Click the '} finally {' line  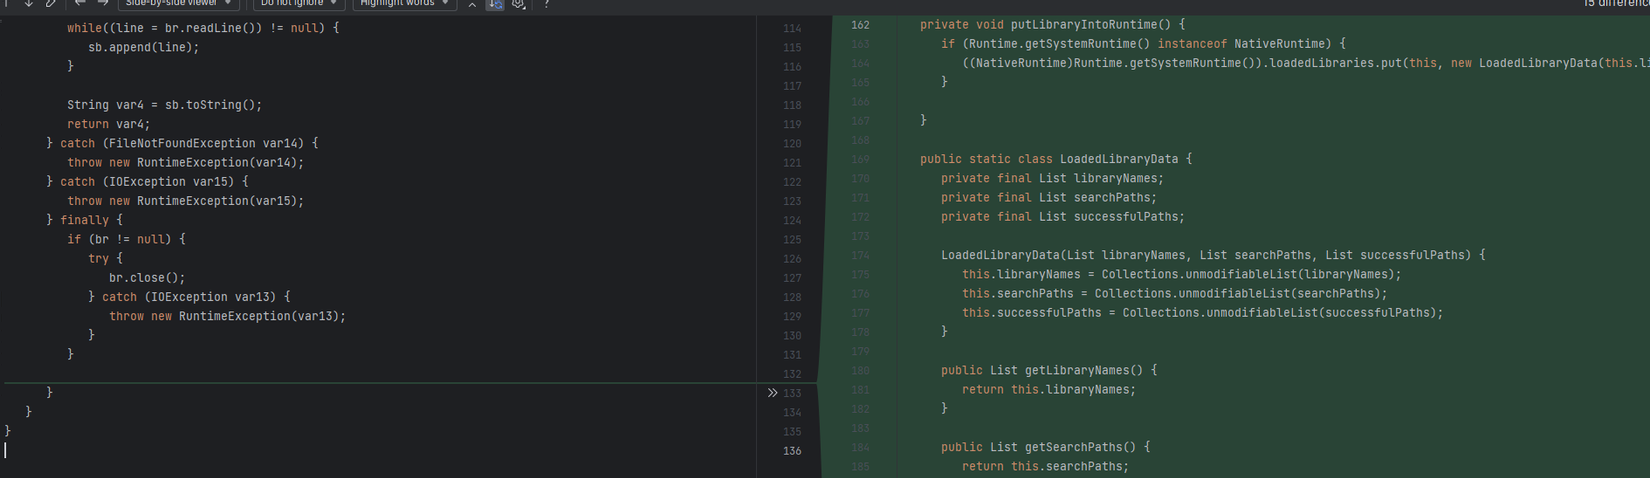84,220
